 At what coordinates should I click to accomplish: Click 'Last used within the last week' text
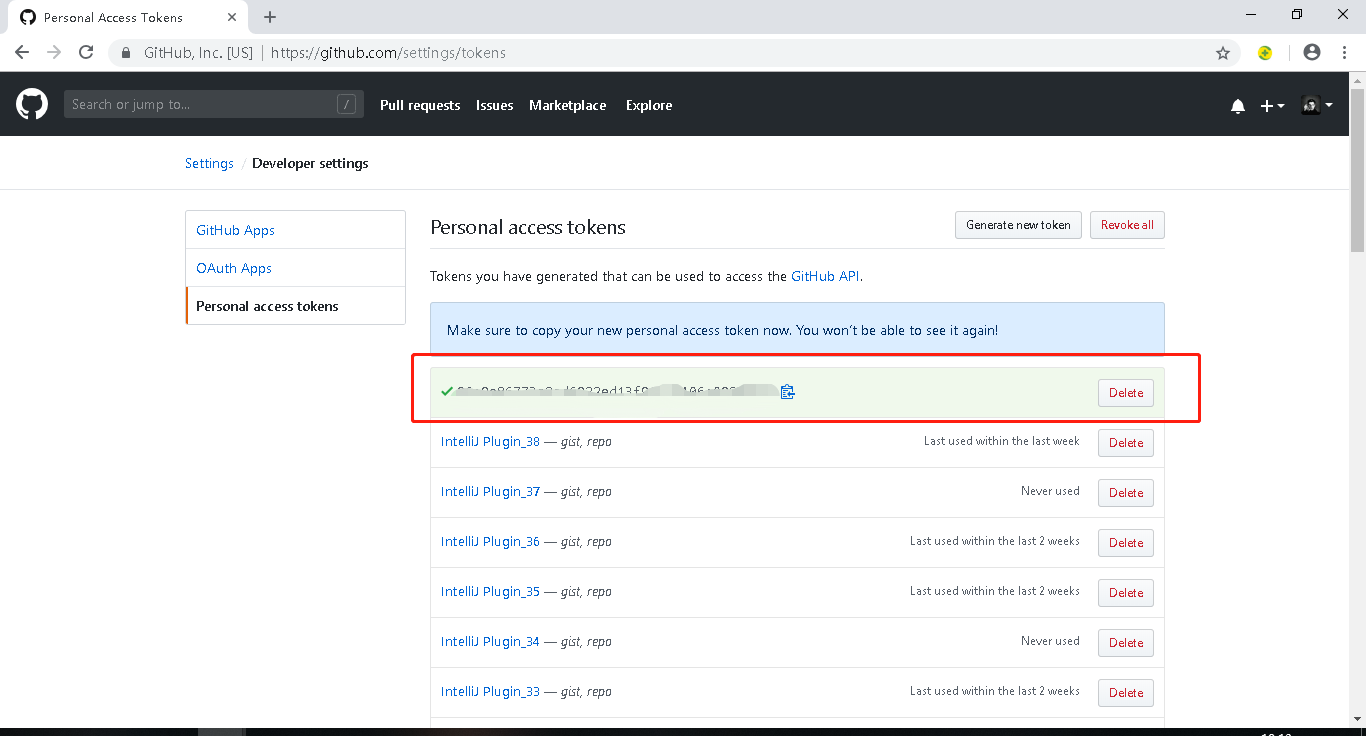pyautogui.click(x=1002, y=441)
